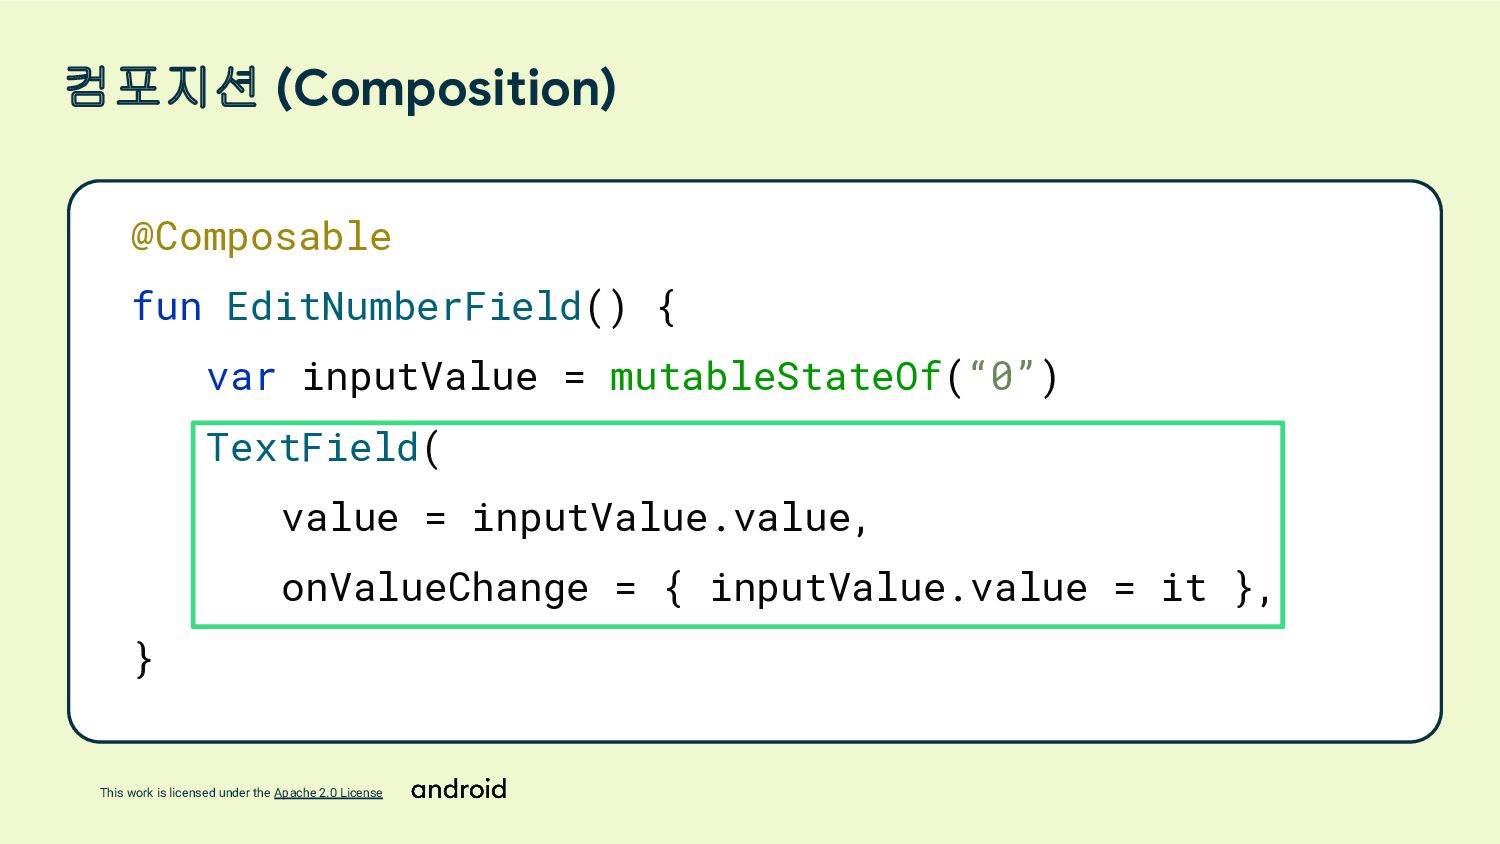Click the onValueChange parameter

435,588
